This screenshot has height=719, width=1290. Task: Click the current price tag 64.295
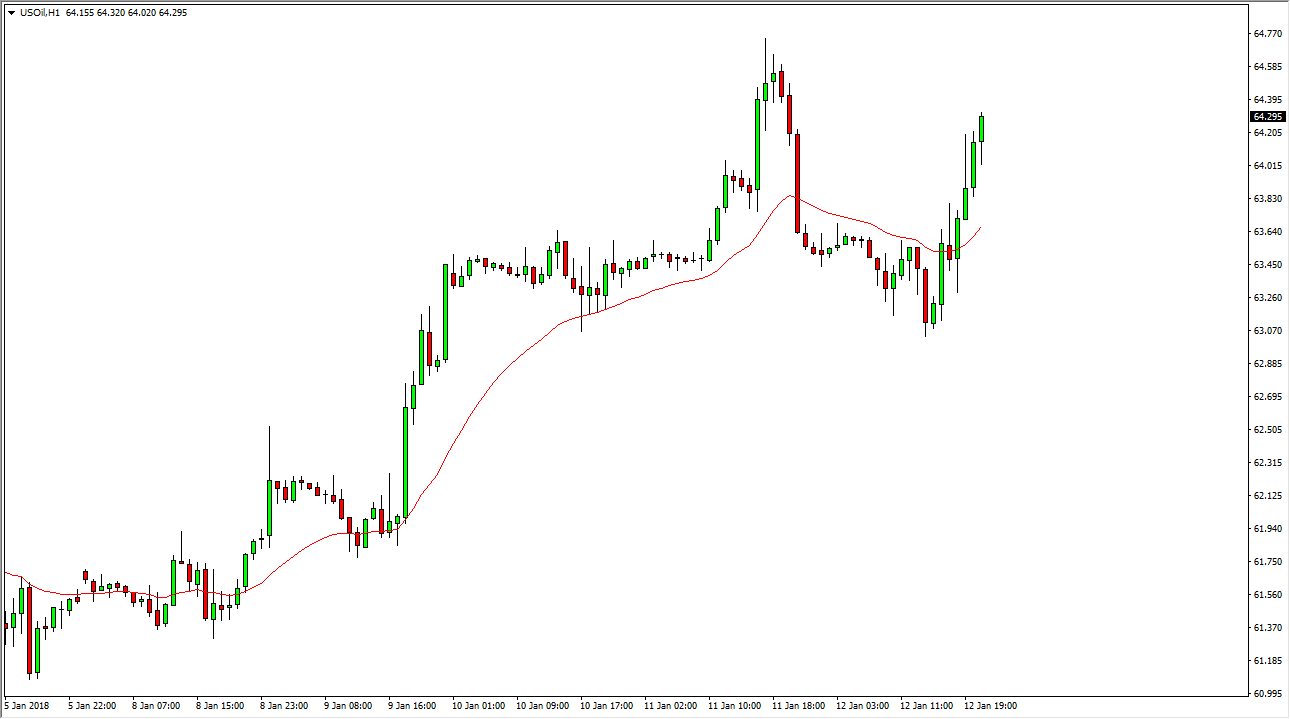[x=1267, y=117]
